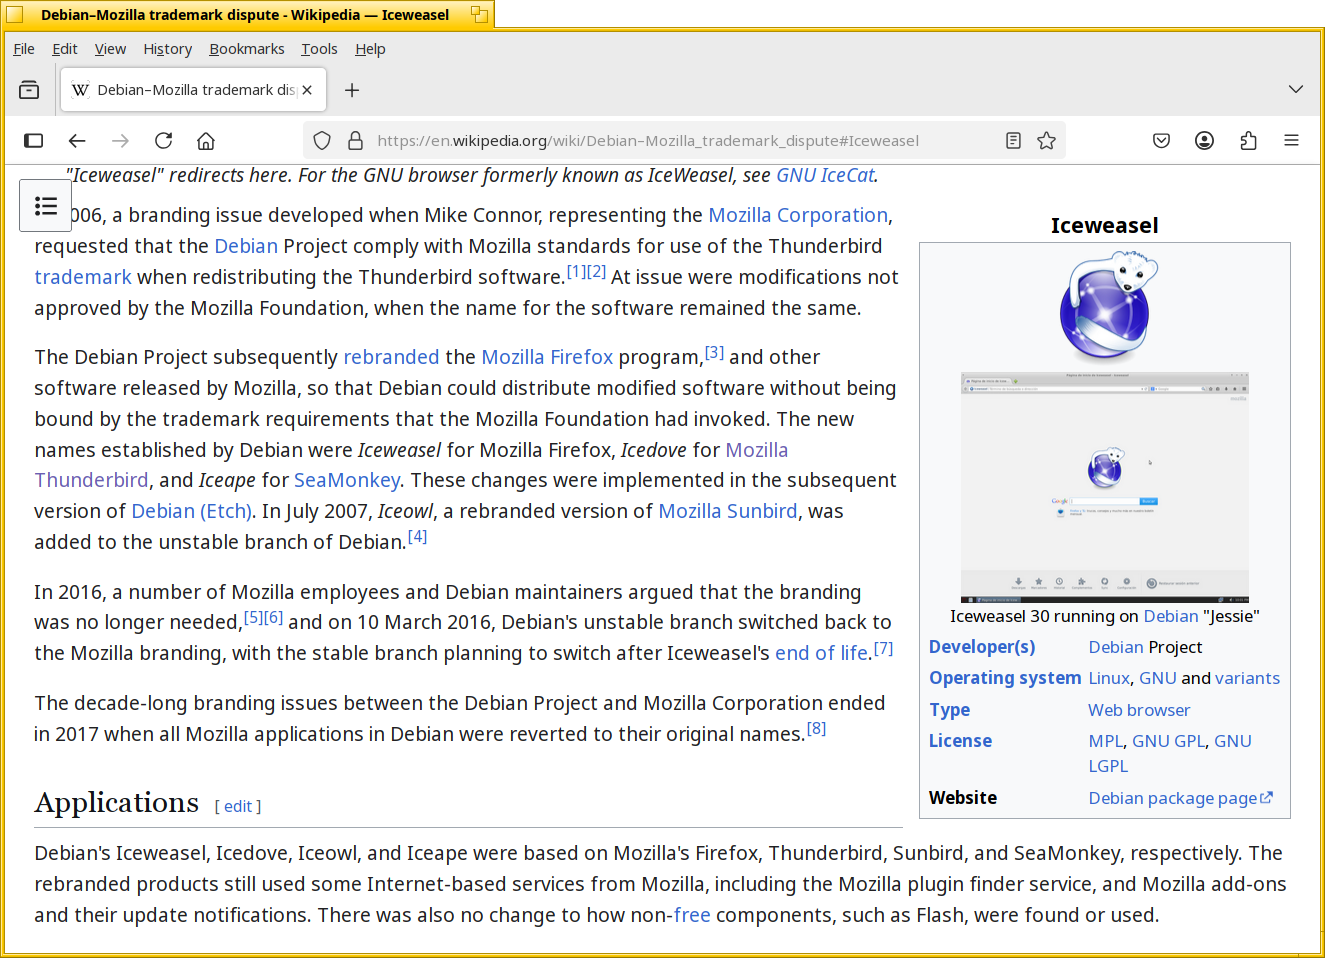The height and width of the screenshot is (958, 1325).
Task: Expand the list all tabs chevron
Action: 1295,90
